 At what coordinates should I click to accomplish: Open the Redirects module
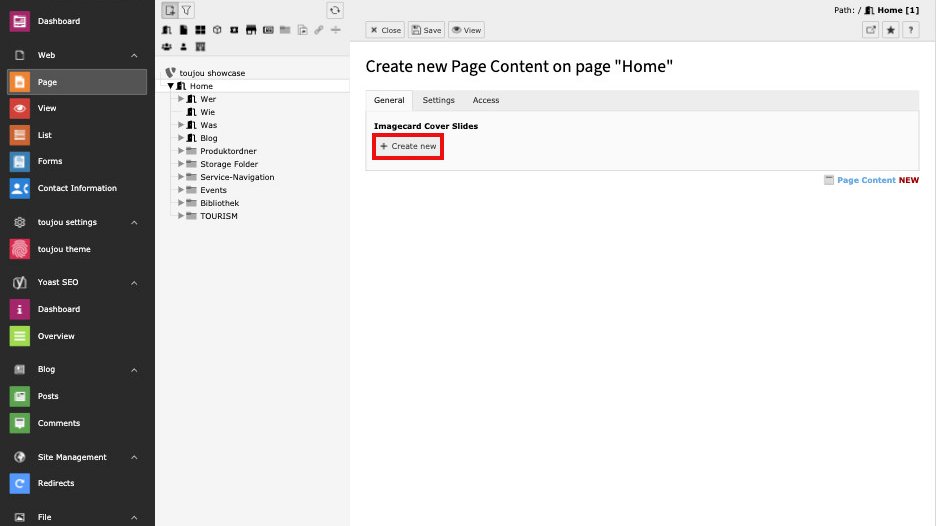(x=55, y=483)
